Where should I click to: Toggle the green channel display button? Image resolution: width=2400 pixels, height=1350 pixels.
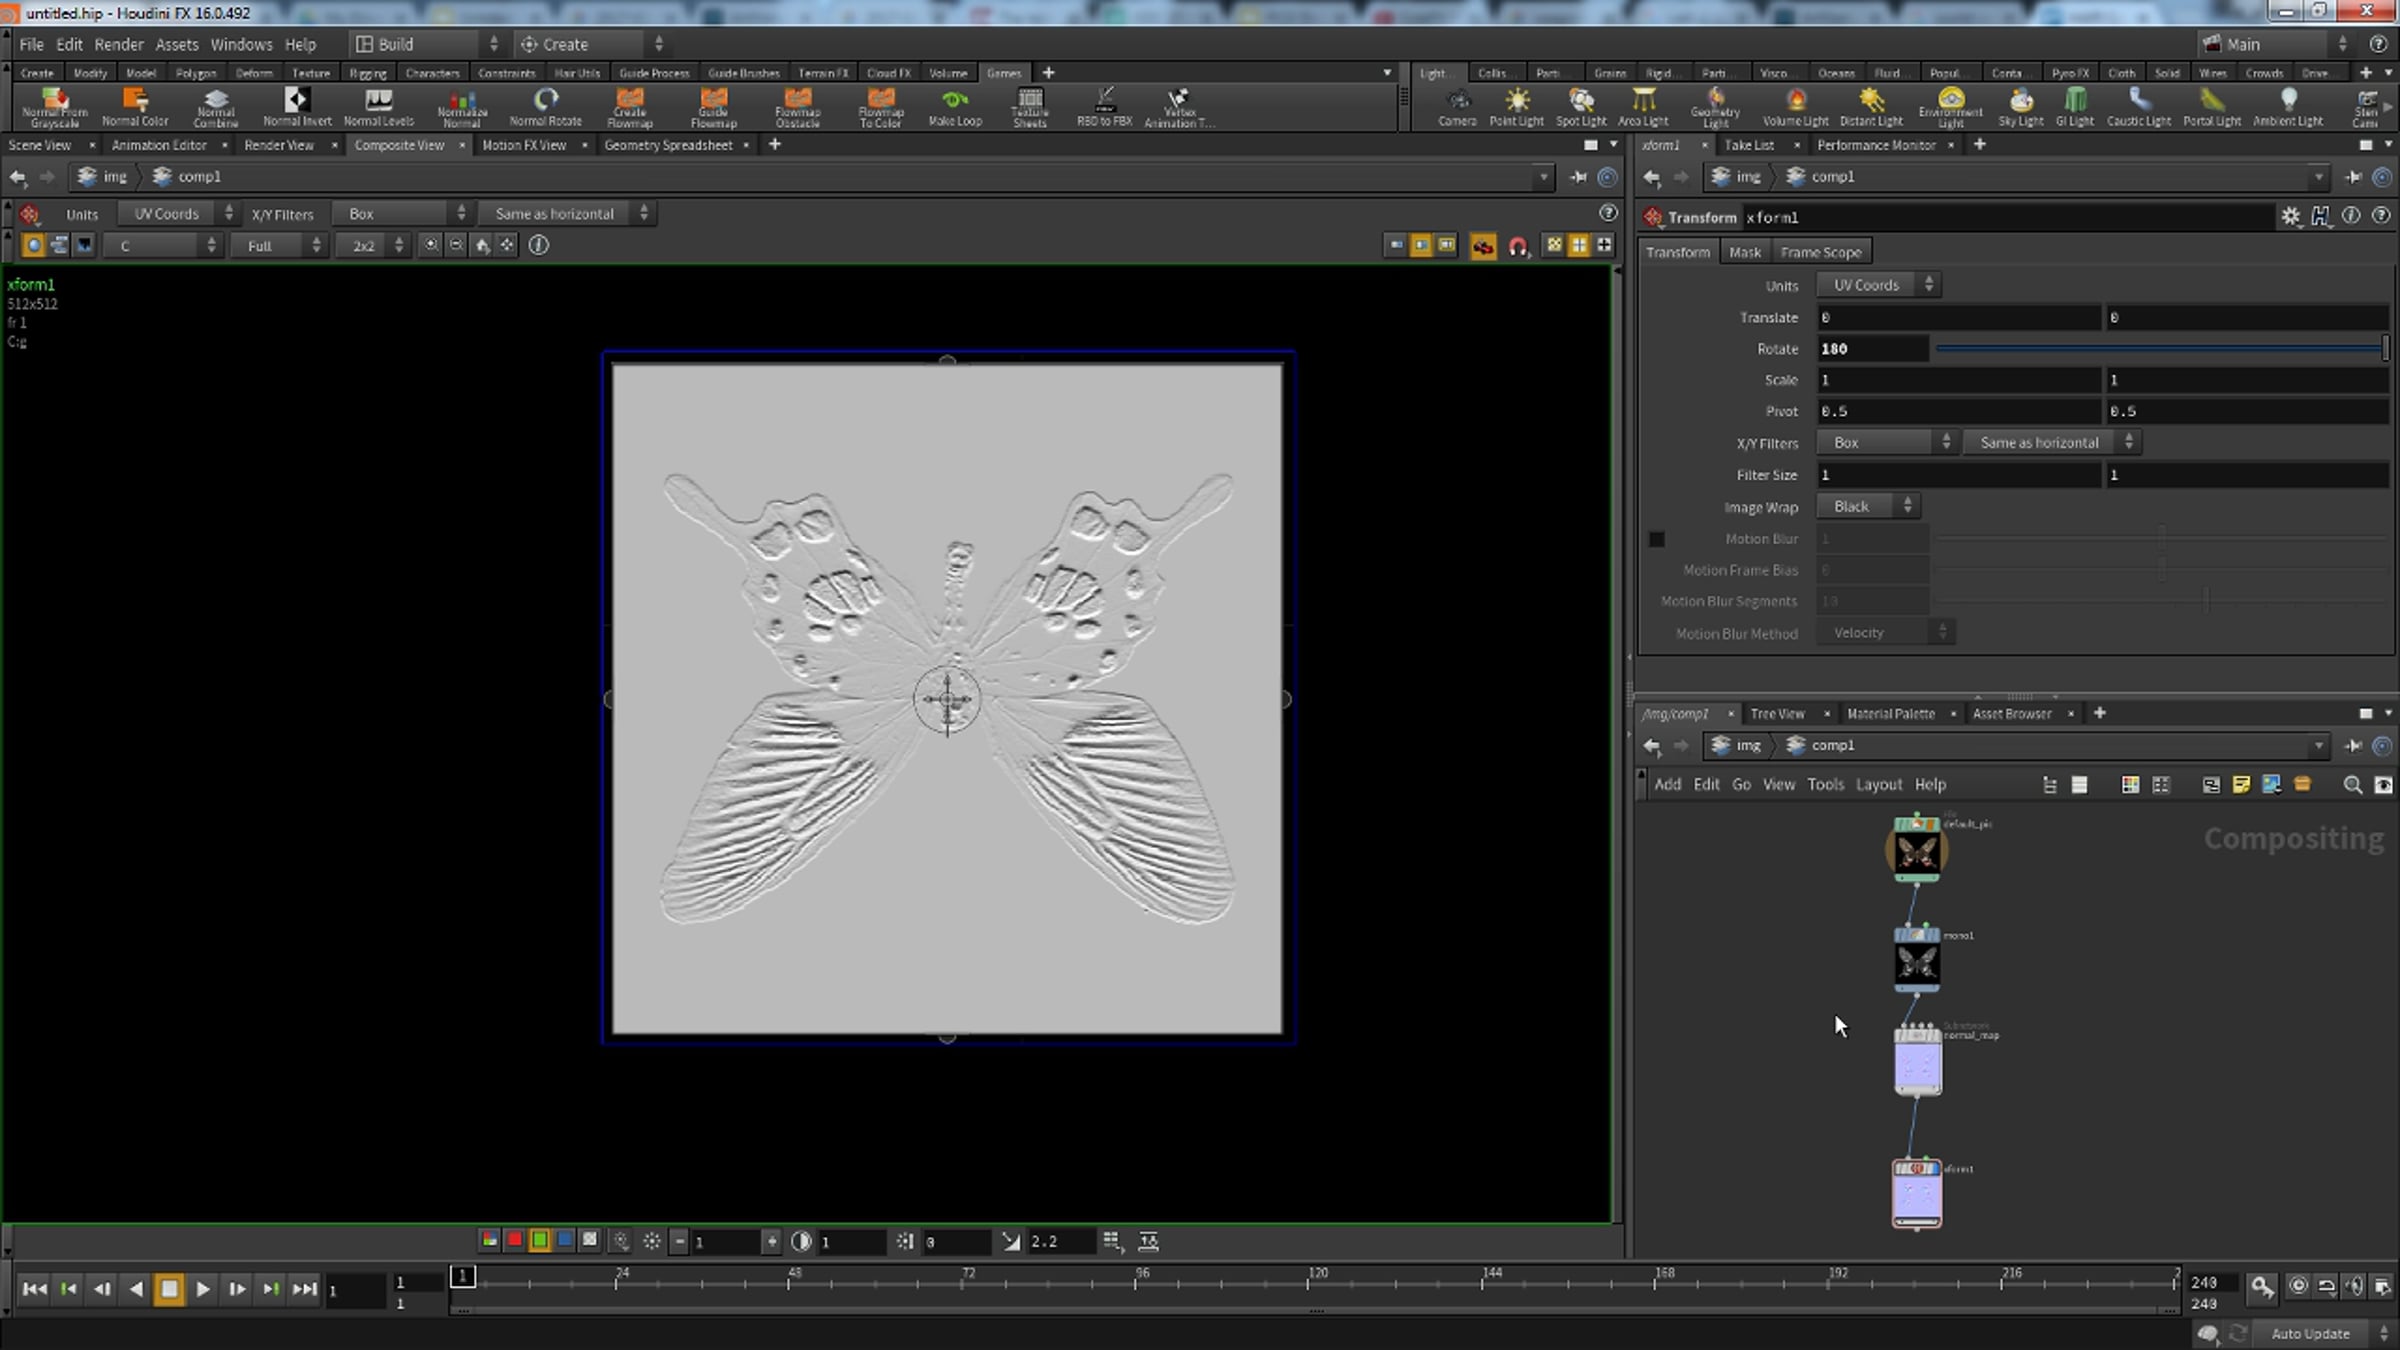[539, 1240]
